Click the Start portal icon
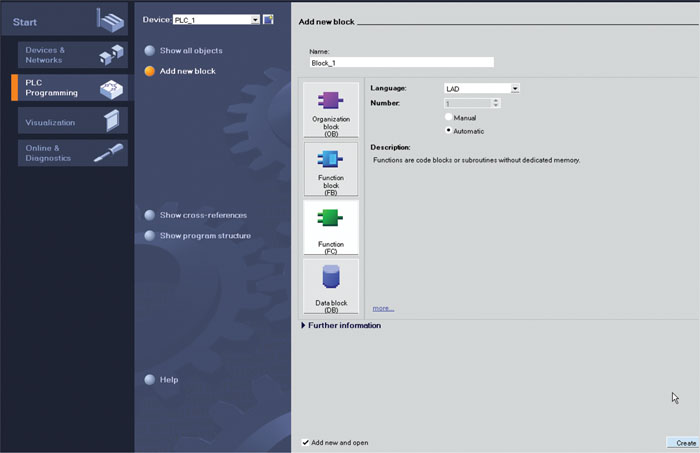 [111, 21]
